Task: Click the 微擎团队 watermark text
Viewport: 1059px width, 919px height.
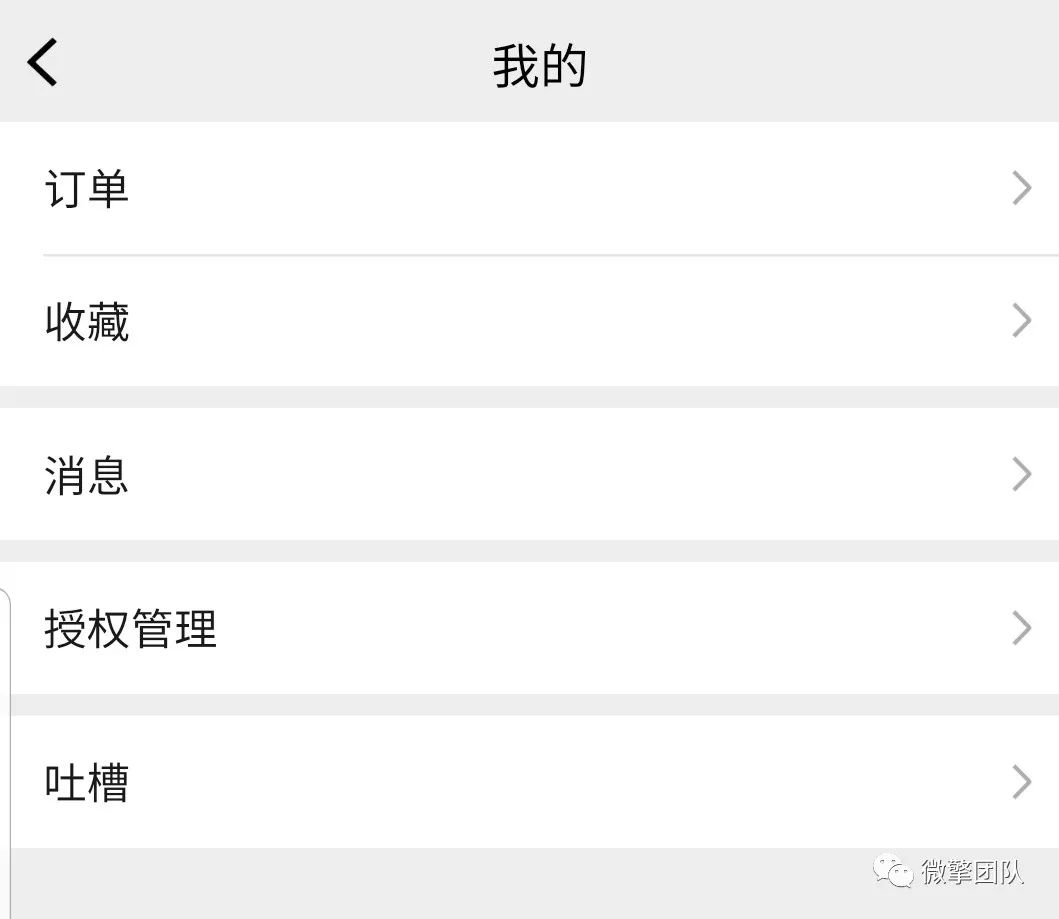Action: click(973, 872)
